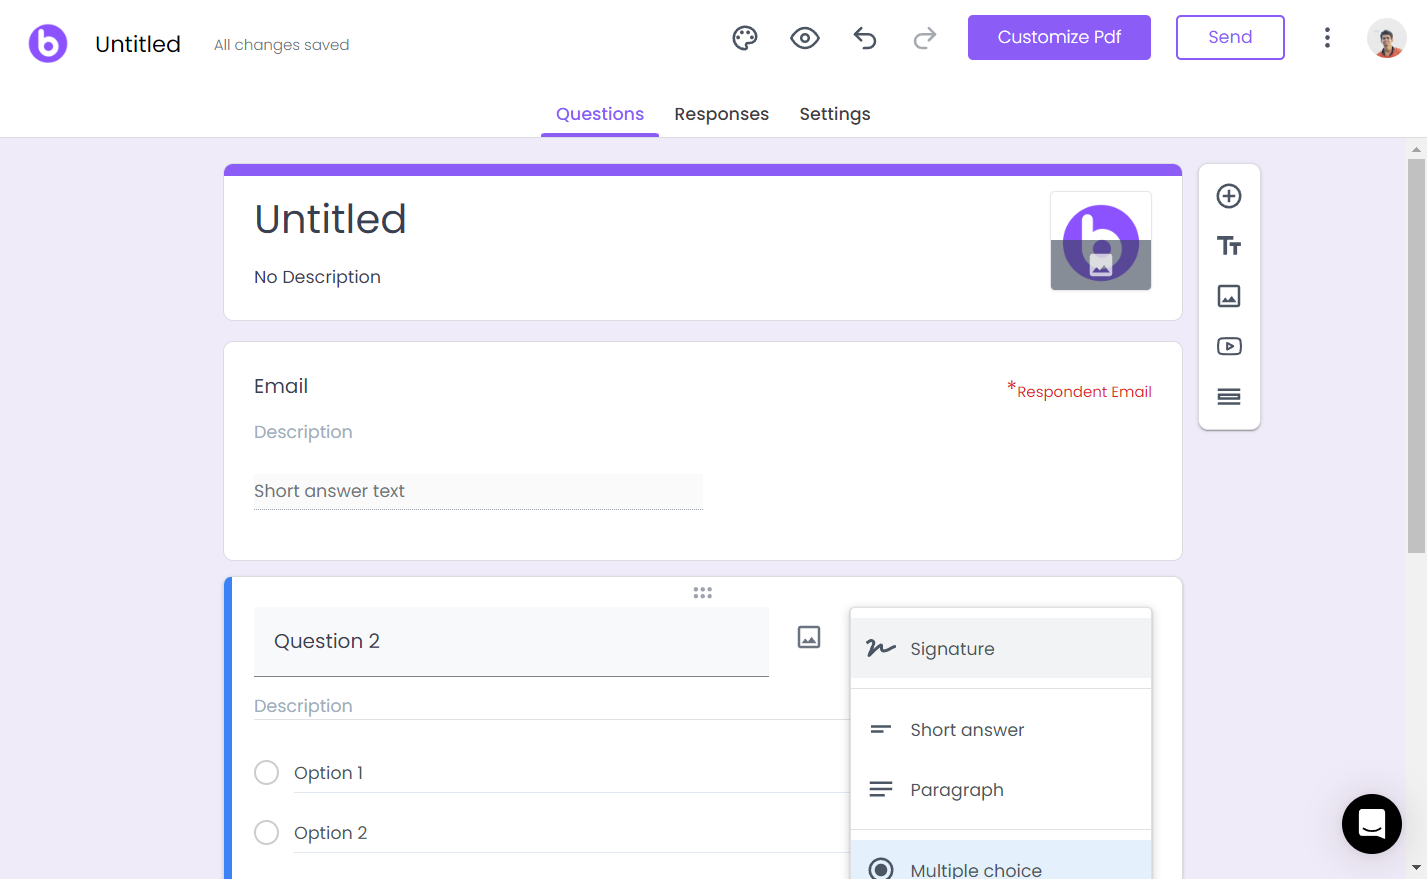Edit the Question 2 title field
The image size is (1427, 879).
(511, 642)
